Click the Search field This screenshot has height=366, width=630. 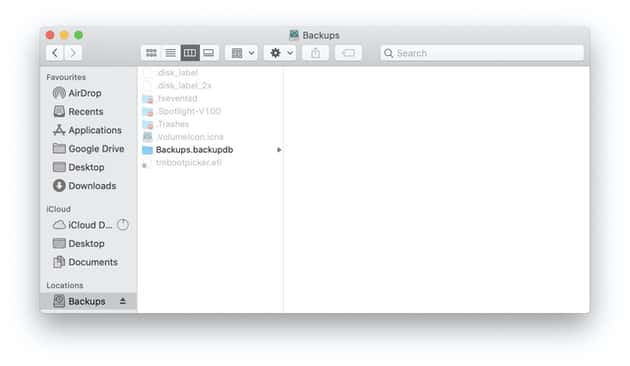tap(482, 53)
